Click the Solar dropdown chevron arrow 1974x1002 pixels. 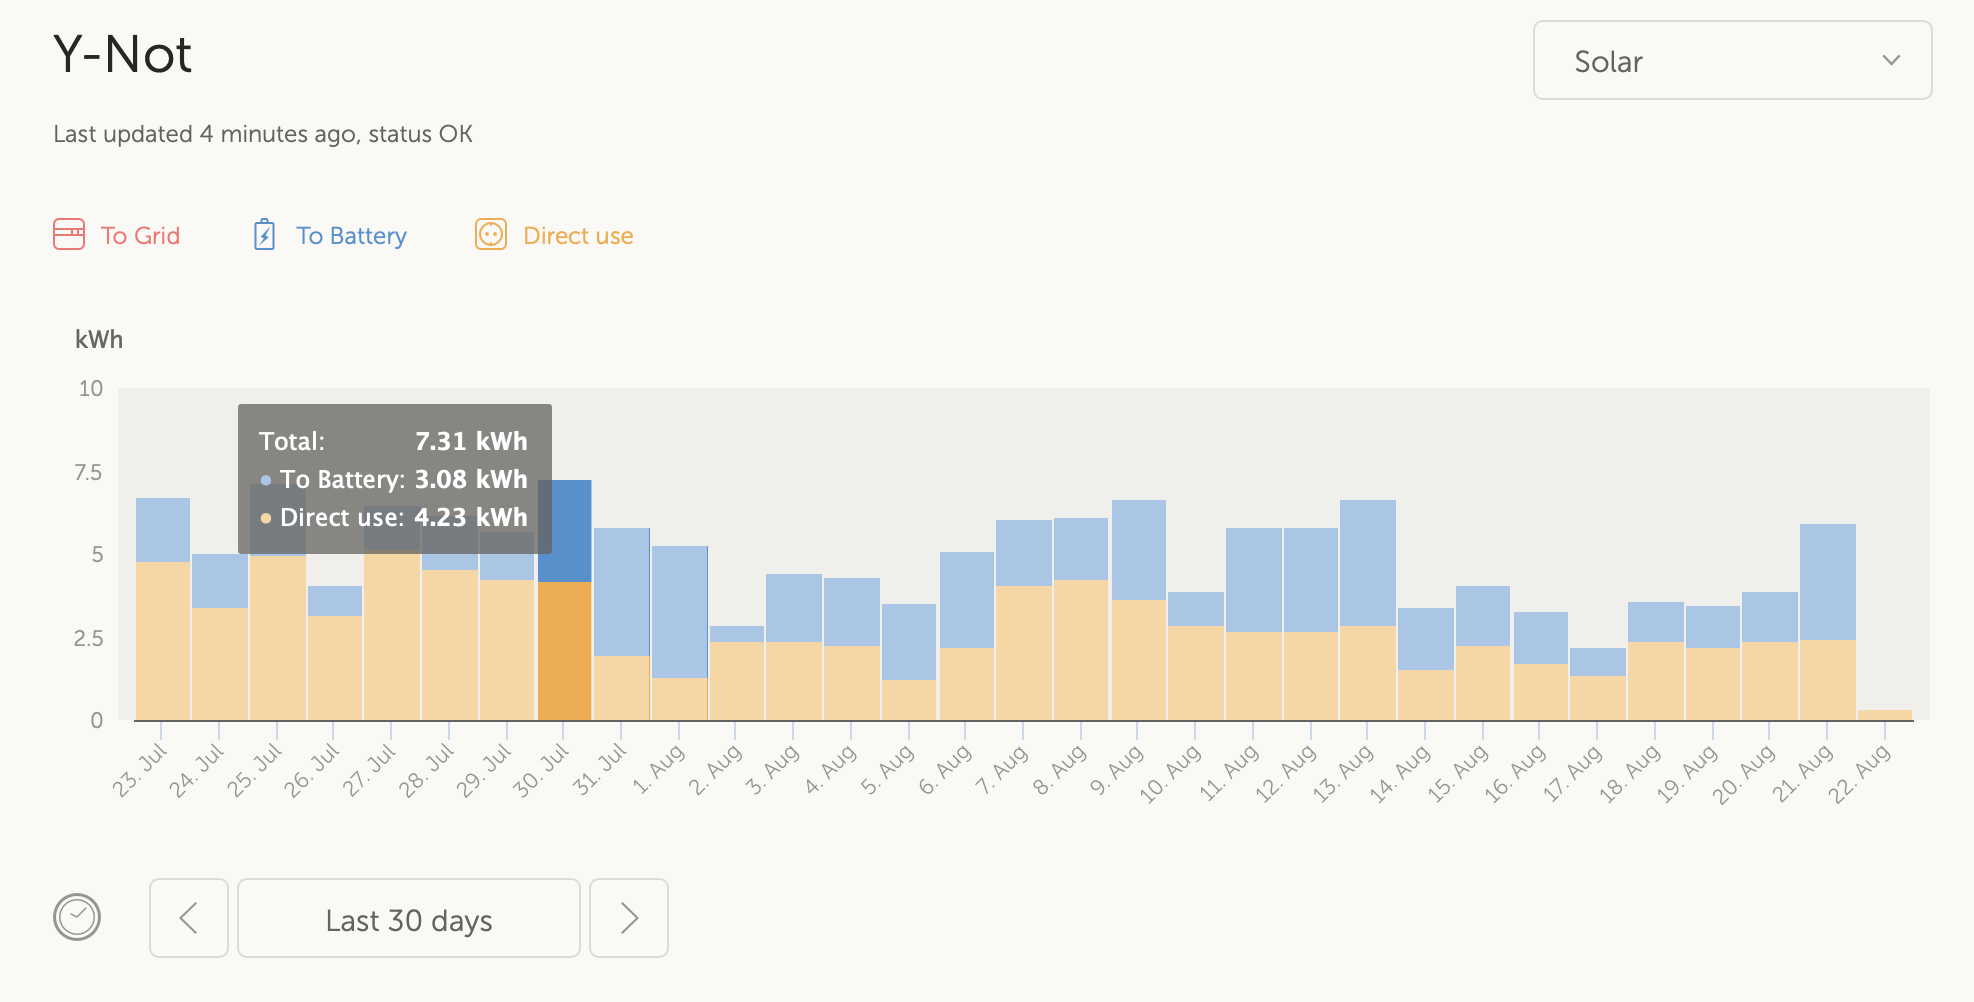(1891, 60)
